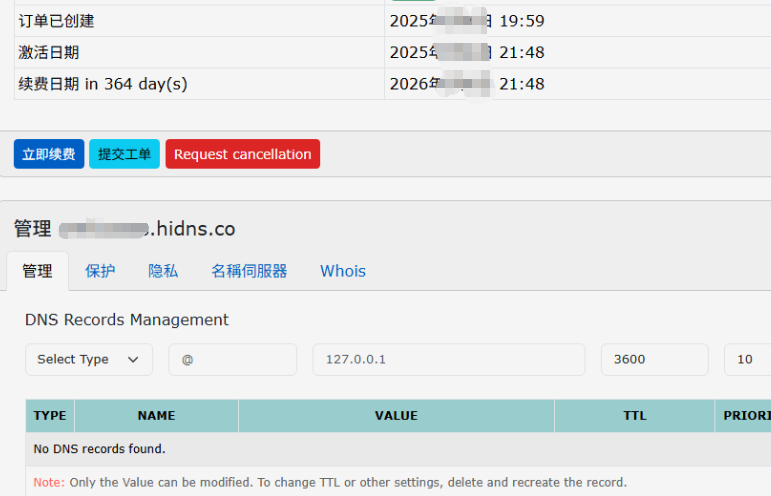Click the TTL column header
The height and width of the screenshot is (496, 771).
634,416
